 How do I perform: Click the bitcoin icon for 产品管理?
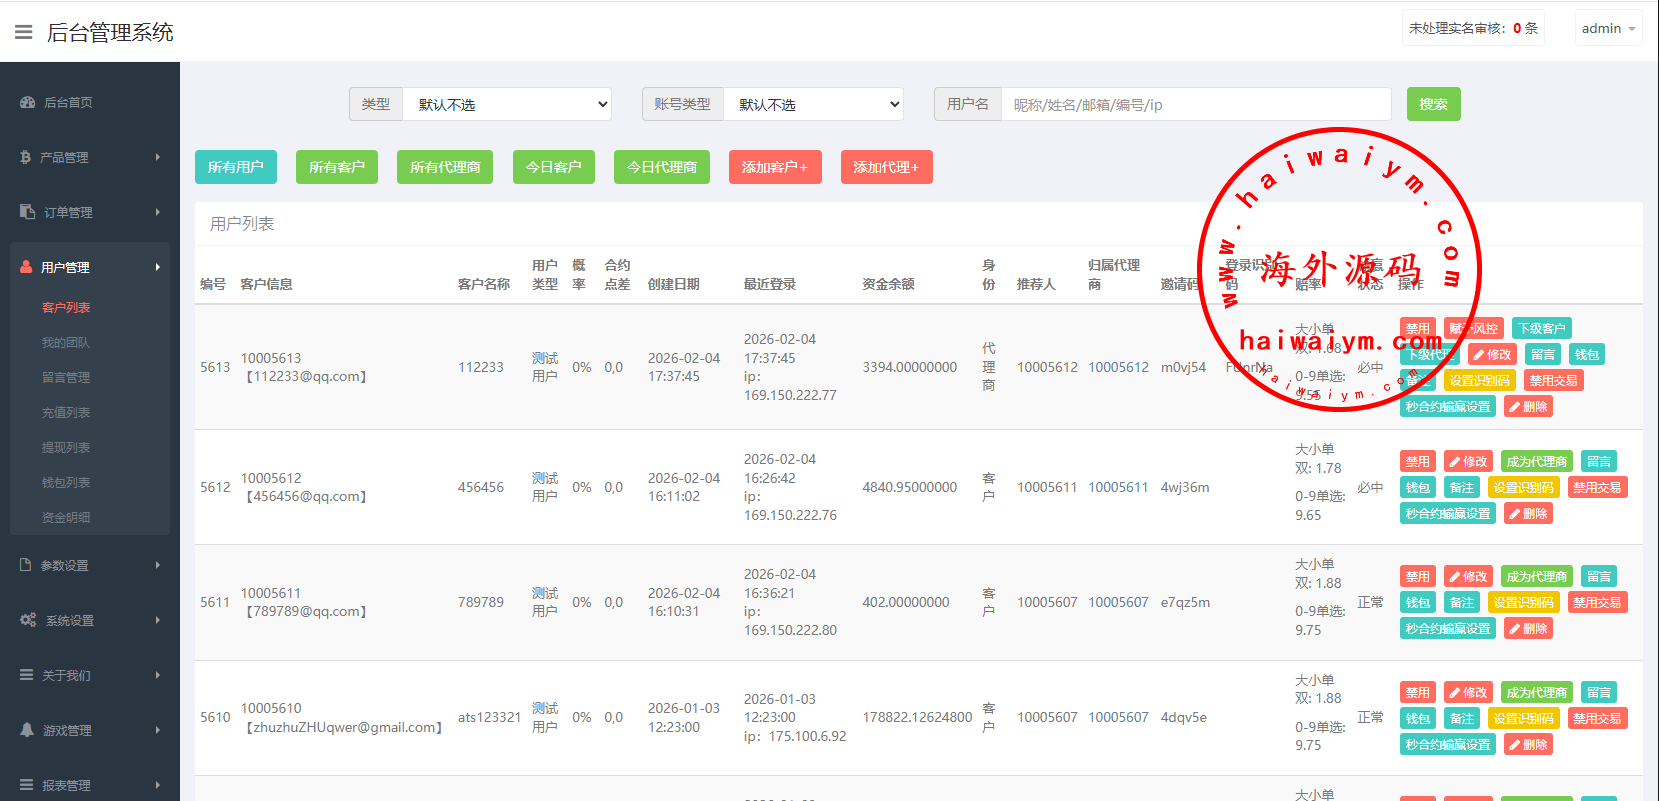(x=25, y=157)
